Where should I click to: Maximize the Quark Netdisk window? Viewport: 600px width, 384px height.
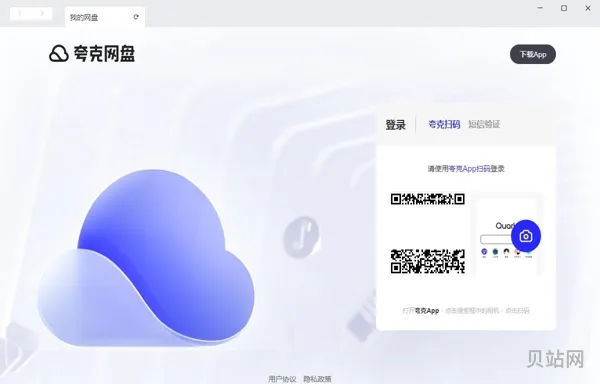coord(564,8)
